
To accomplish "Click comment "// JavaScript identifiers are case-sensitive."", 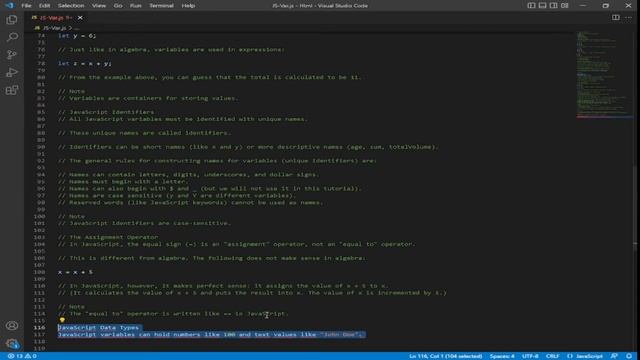I will (x=144, y=223).
